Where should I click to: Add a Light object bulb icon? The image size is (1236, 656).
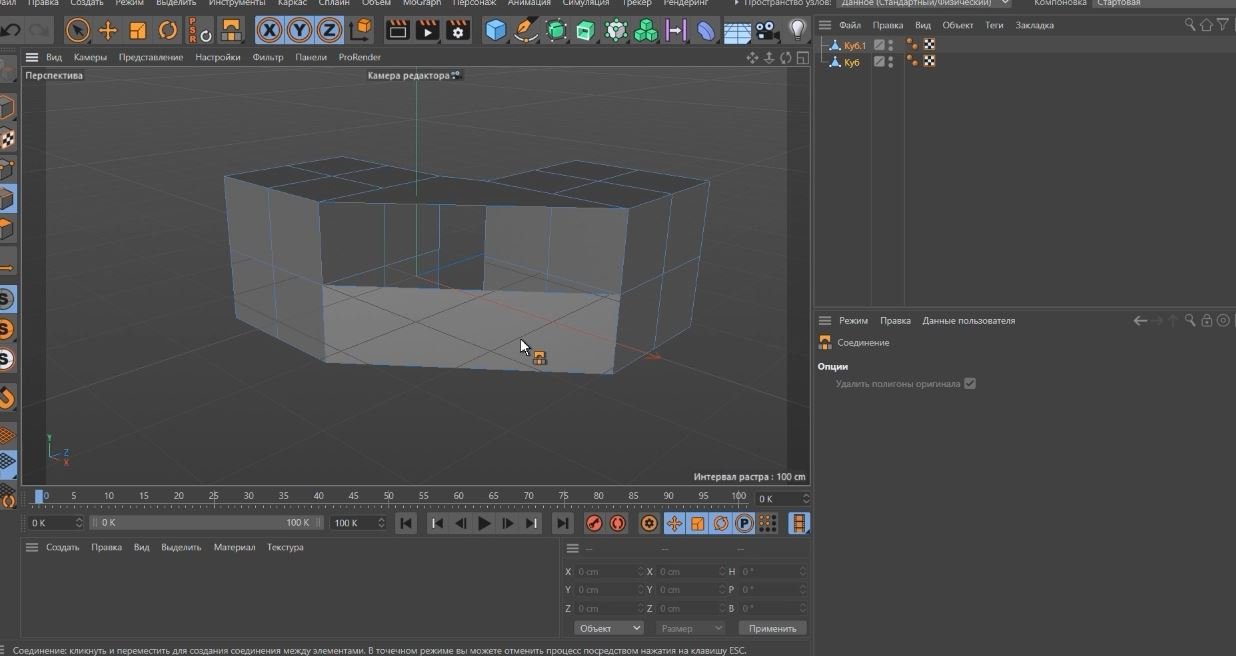pyautogui.click(x=797, y=31)
